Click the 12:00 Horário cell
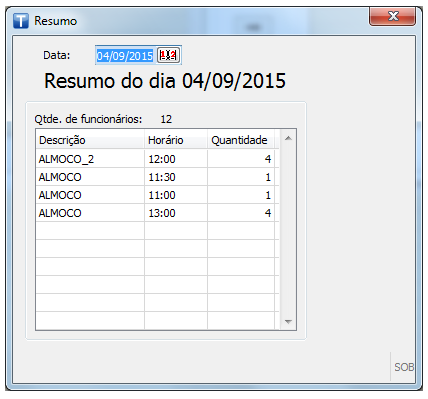 tap(176, 159)
